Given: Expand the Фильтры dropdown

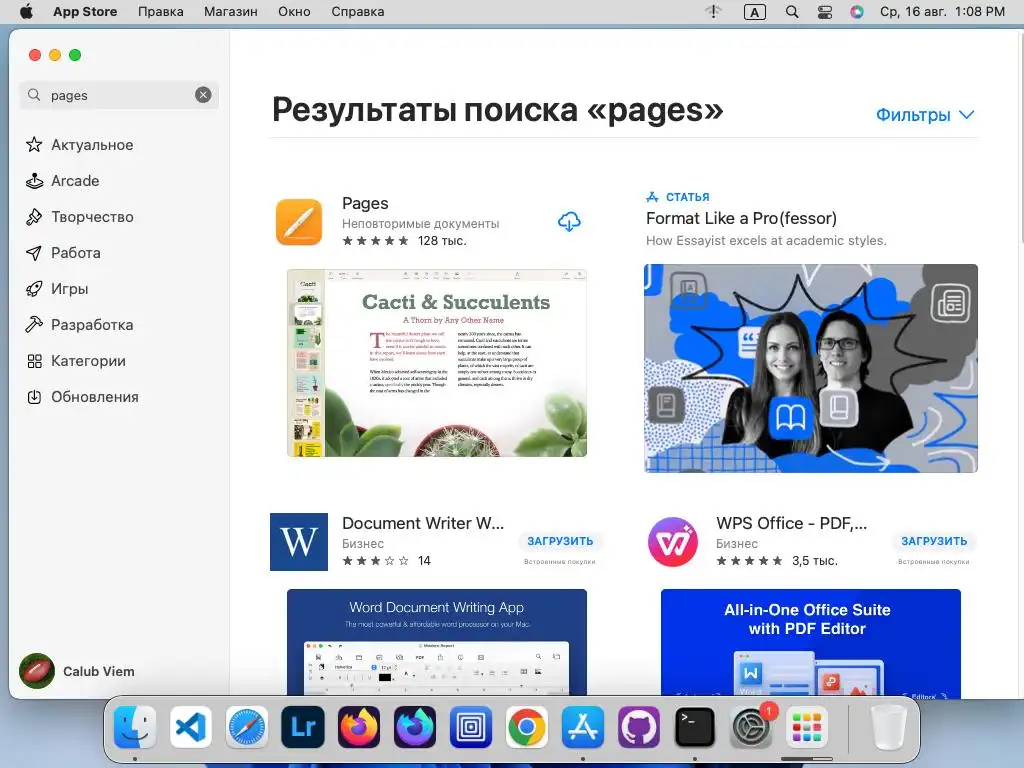Looking at the screenshot, I should click(x=925, y=115).
